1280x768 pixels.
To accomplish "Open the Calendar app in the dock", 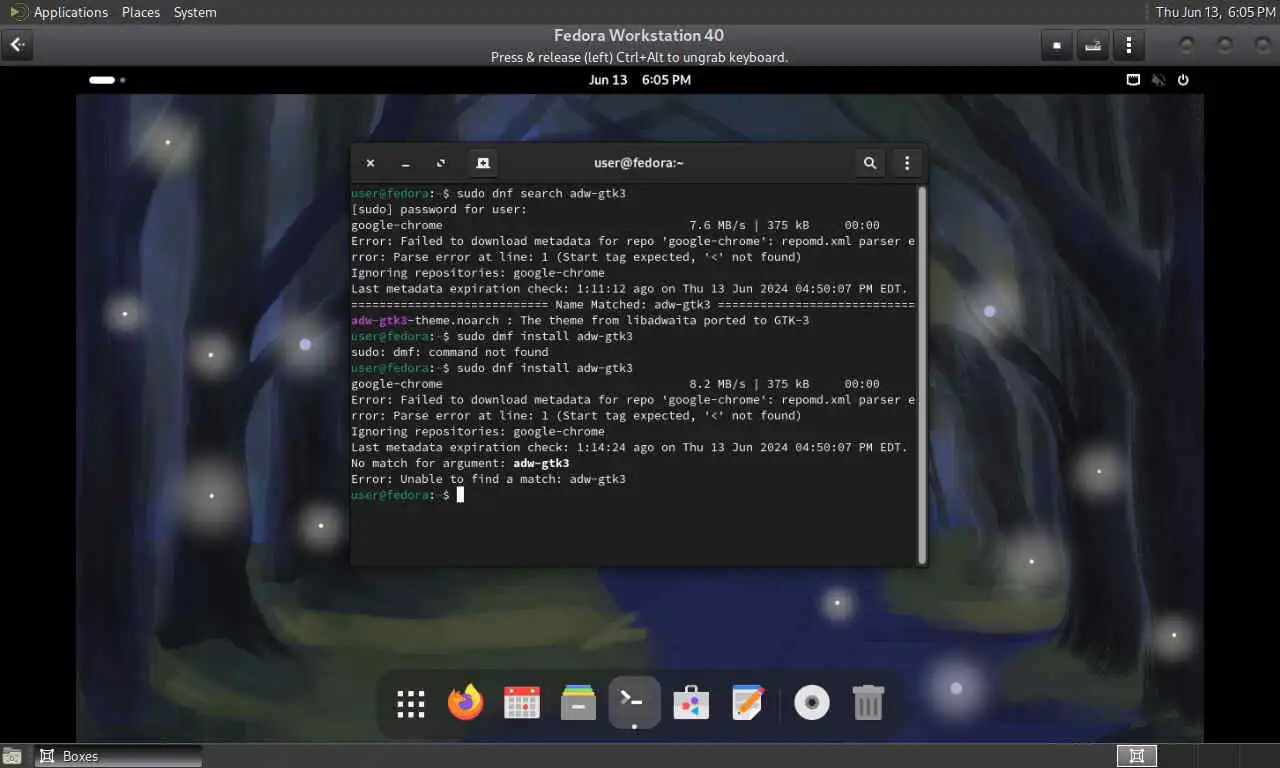I will click(522, 703).
